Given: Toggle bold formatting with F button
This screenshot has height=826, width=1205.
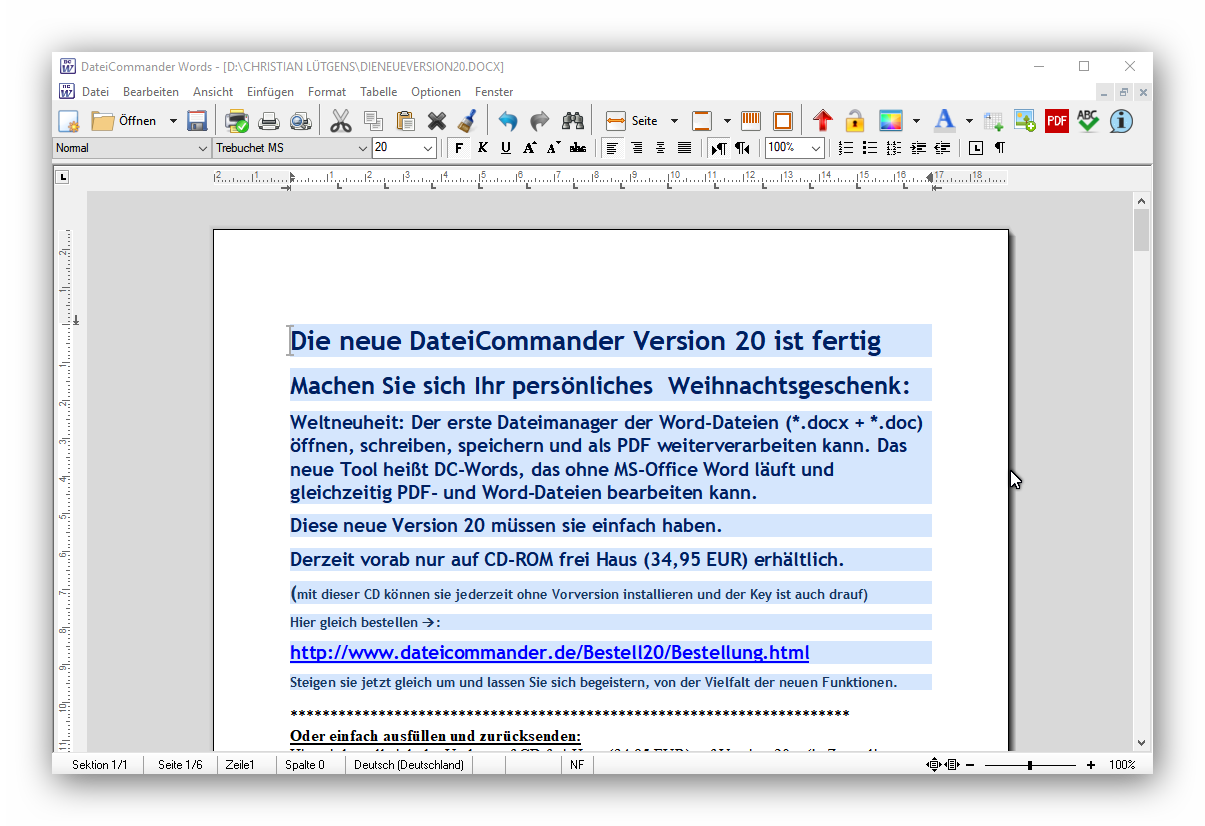Looking at the screenshot, I should point(459,148).
